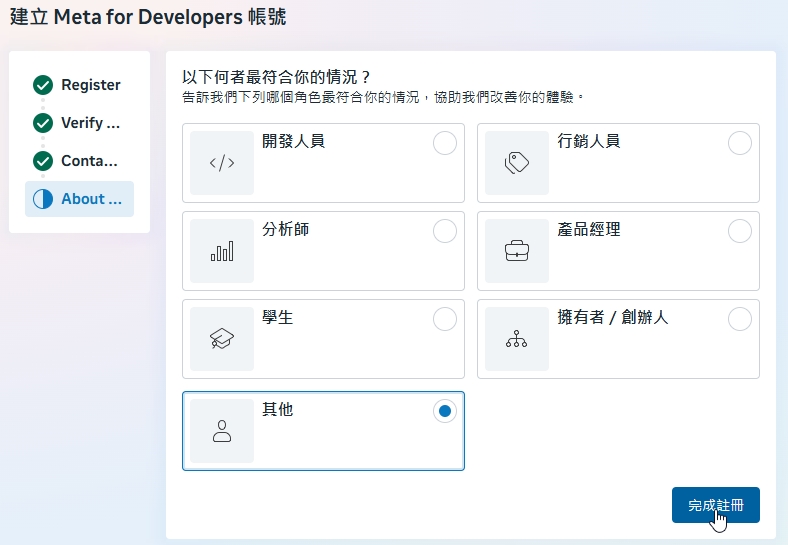
Task: Click the org chart icon for 擁有者 / 創辦人
Action: click(517, 339)
